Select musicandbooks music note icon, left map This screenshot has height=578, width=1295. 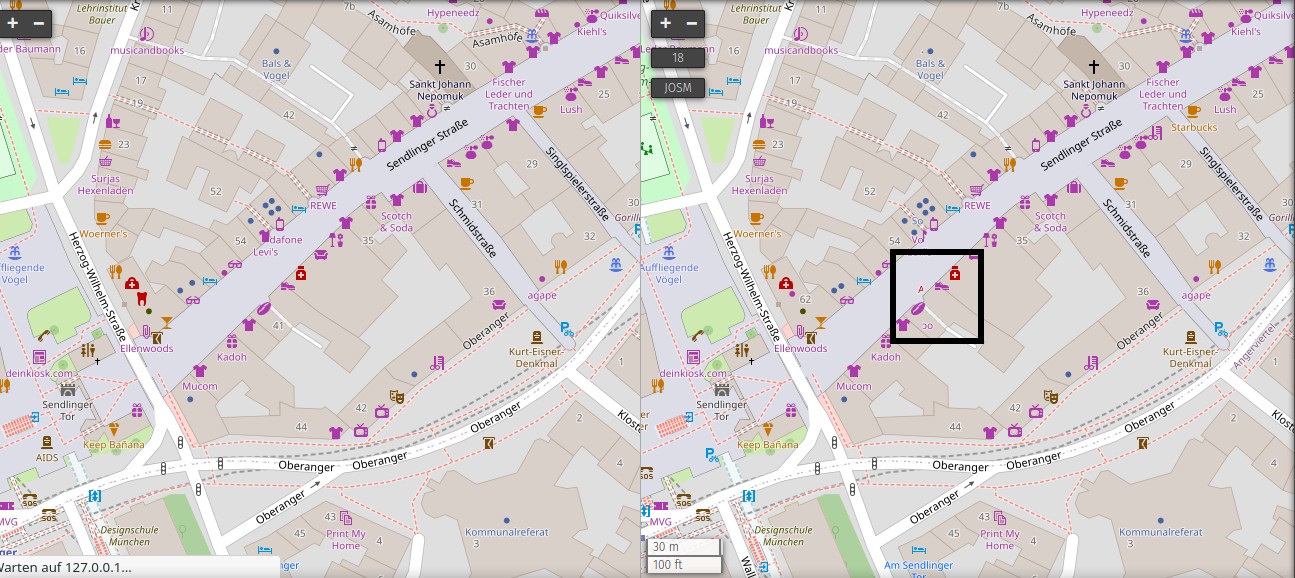pos(146,35)
